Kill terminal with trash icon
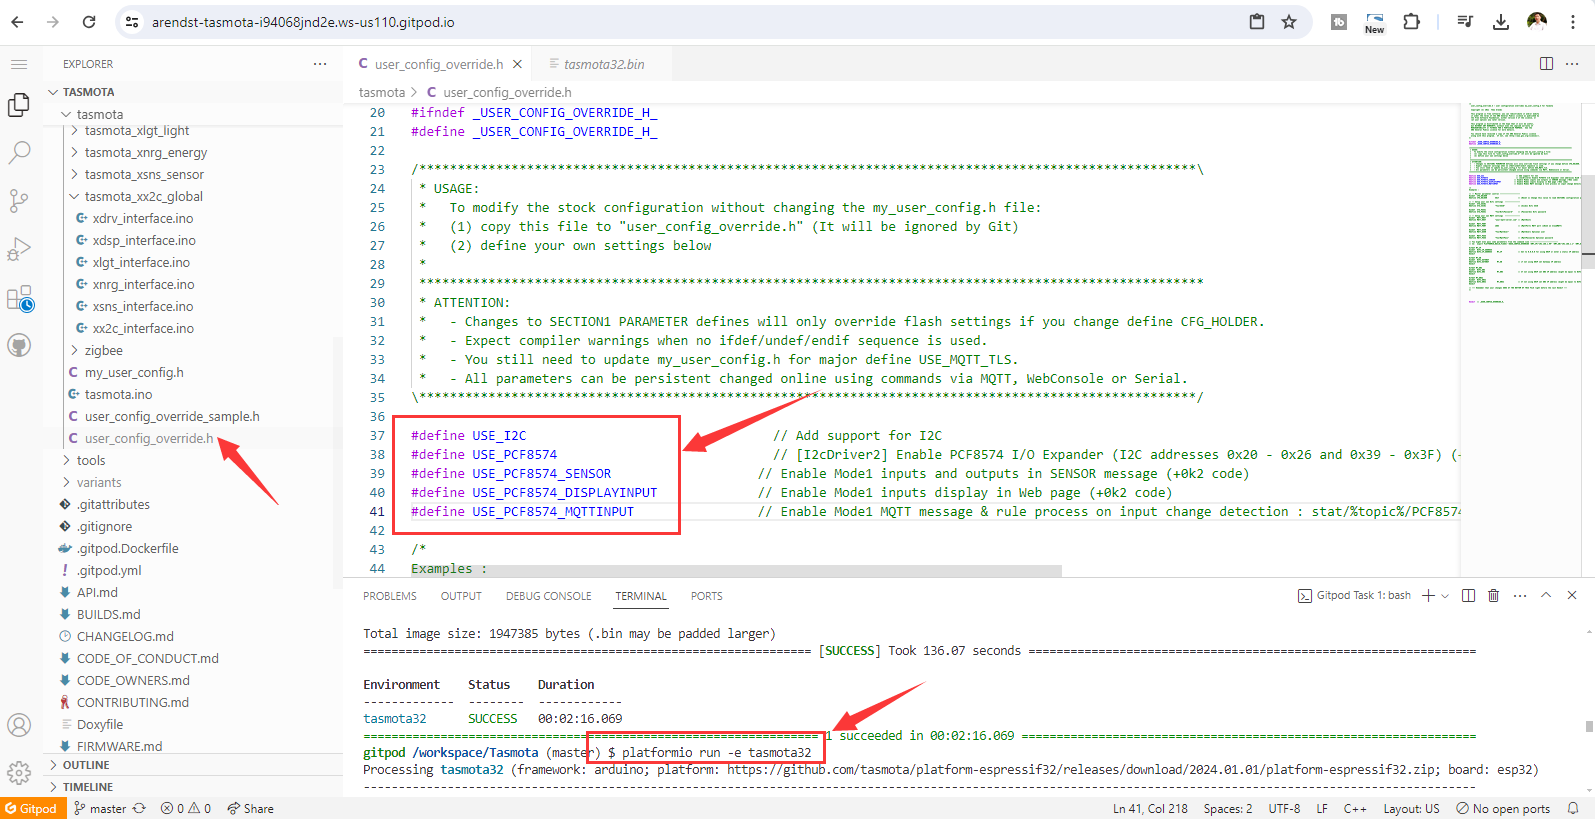The image size is (1595, 819). coord(1493,596)
